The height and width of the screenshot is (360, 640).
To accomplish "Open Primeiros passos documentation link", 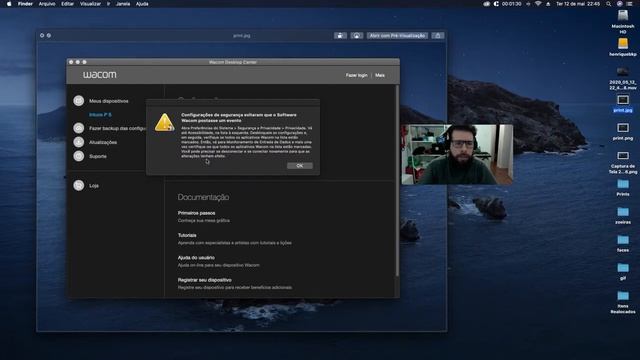I will pos(196,213).
